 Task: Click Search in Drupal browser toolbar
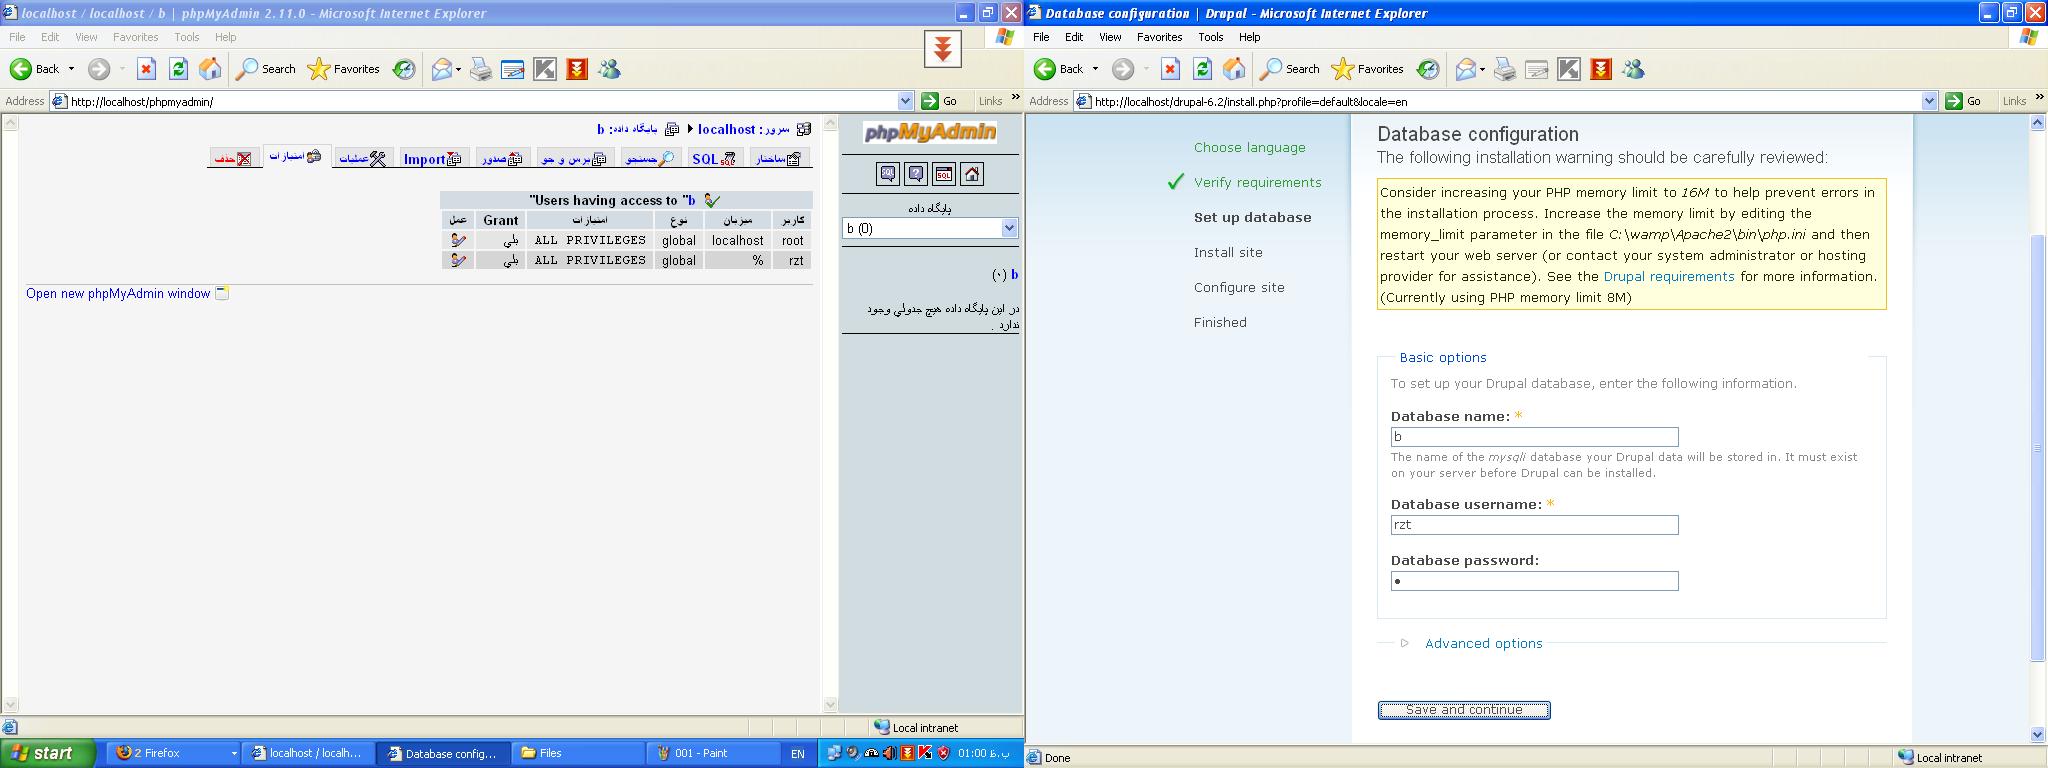click(1290, 69)
